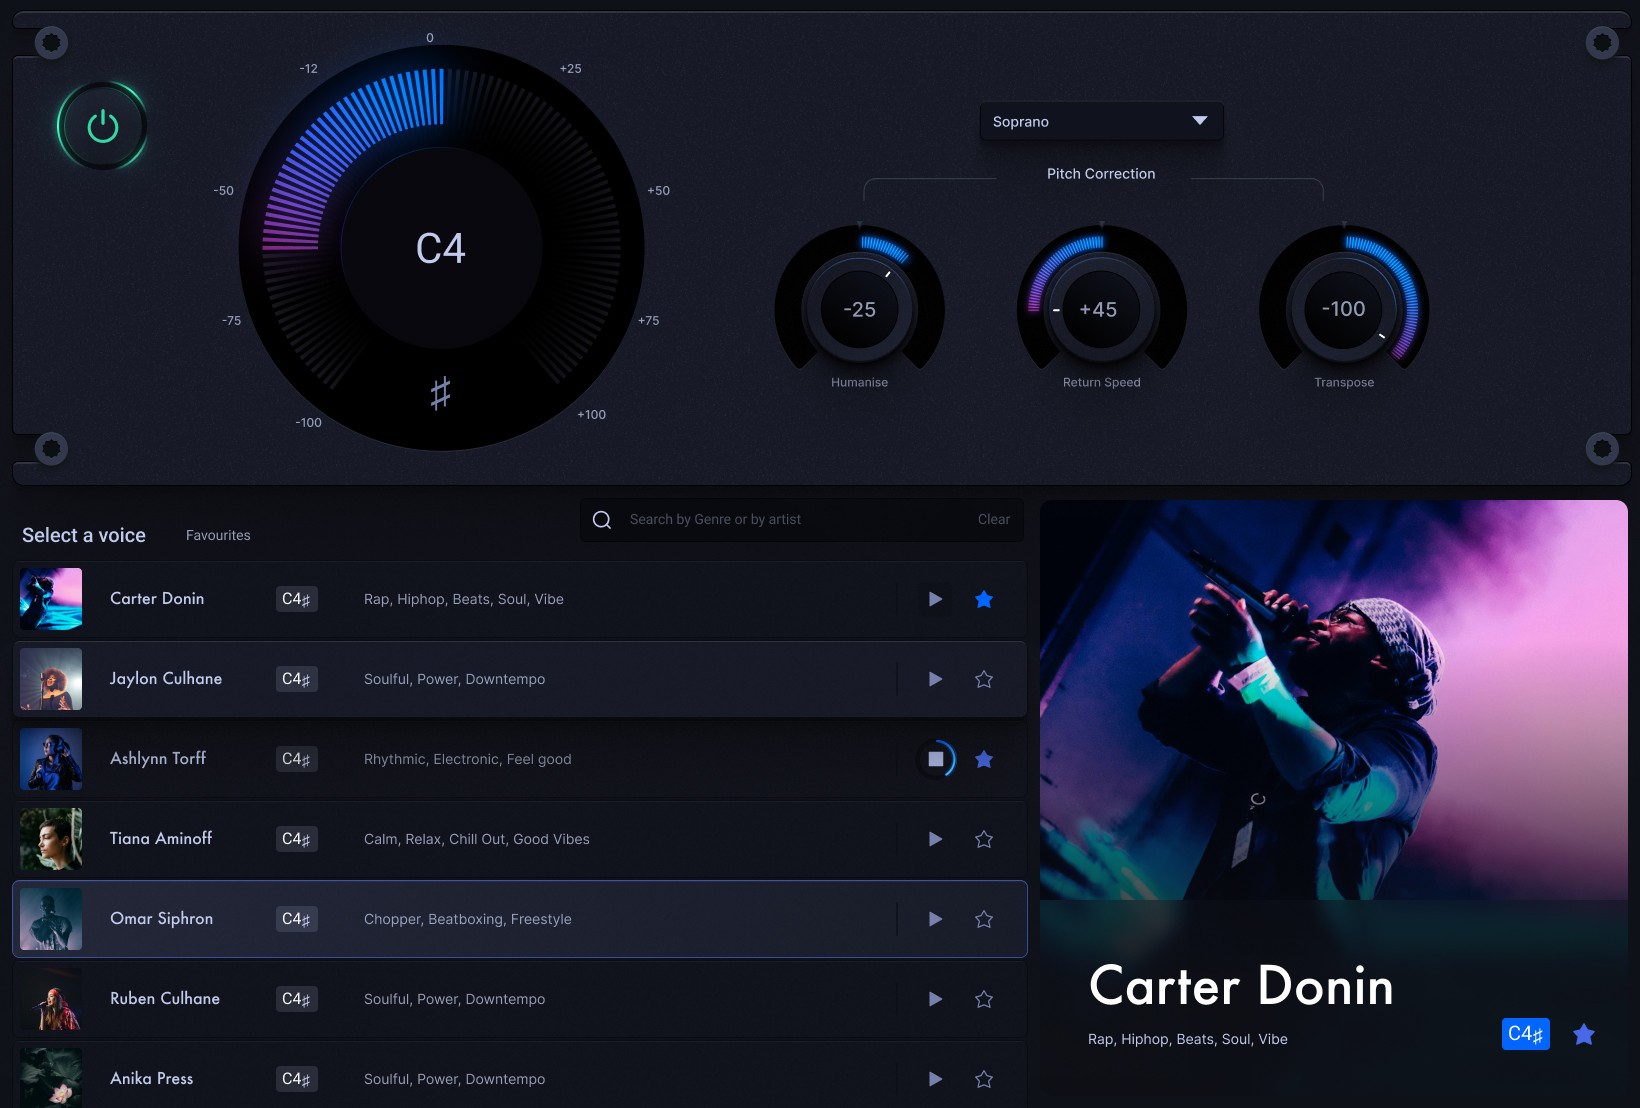Click the Transpose knob
This screenshot has width=1640, height=1108.
pos(1343,310)
